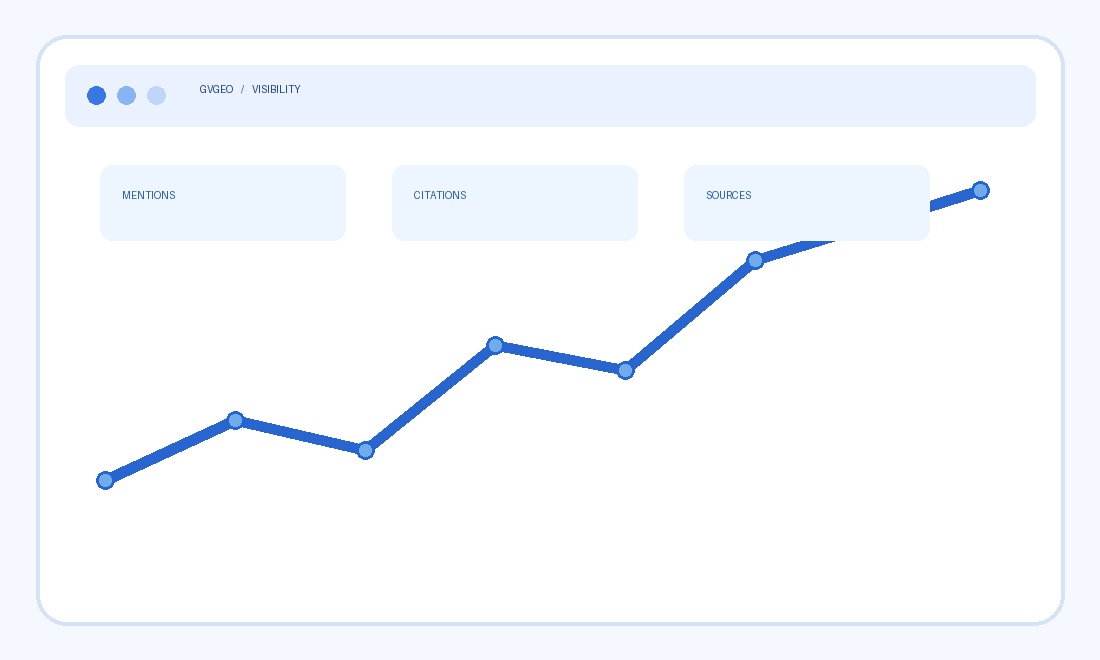Select the first data point on the line chart
The width and height of the screenshot is (1100, 660).
tap(105, 480)
